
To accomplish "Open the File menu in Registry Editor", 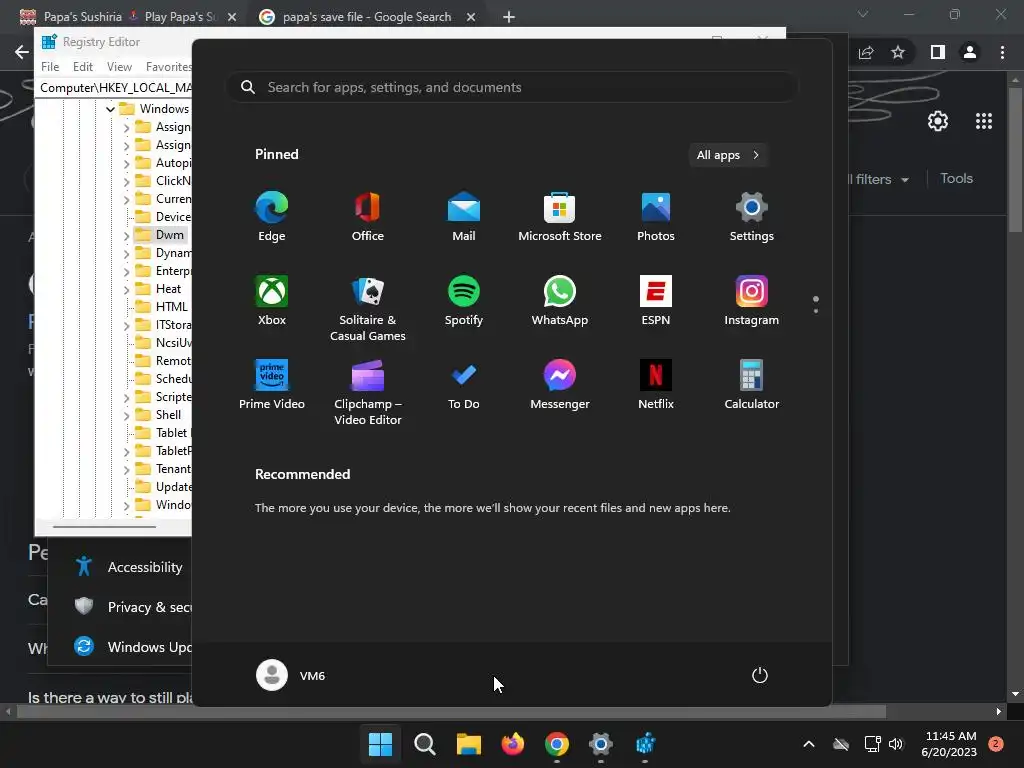I will (x=50, y=67).
